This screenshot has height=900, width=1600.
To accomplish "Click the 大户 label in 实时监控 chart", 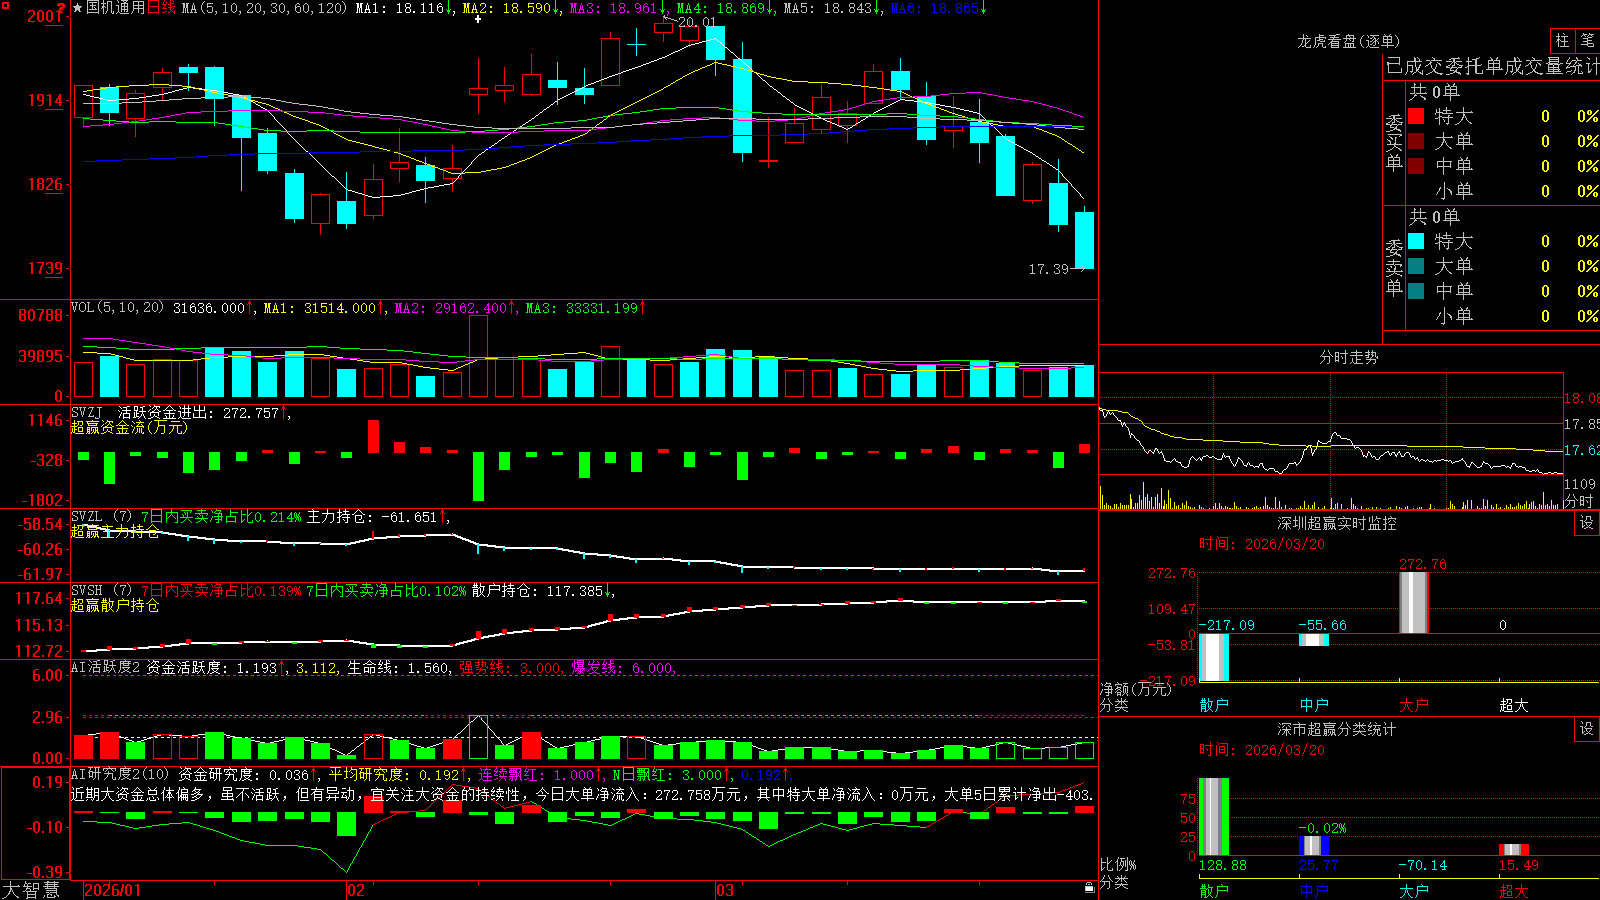I will pos(1414,705).
